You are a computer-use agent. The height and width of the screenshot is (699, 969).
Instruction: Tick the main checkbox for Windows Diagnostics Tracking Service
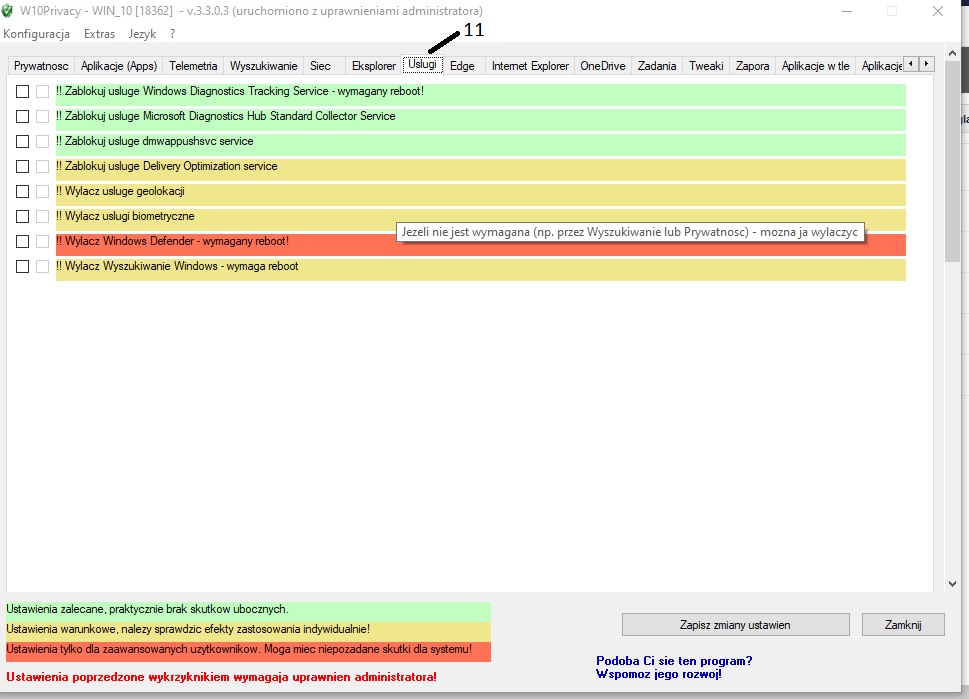pos(22,91)
